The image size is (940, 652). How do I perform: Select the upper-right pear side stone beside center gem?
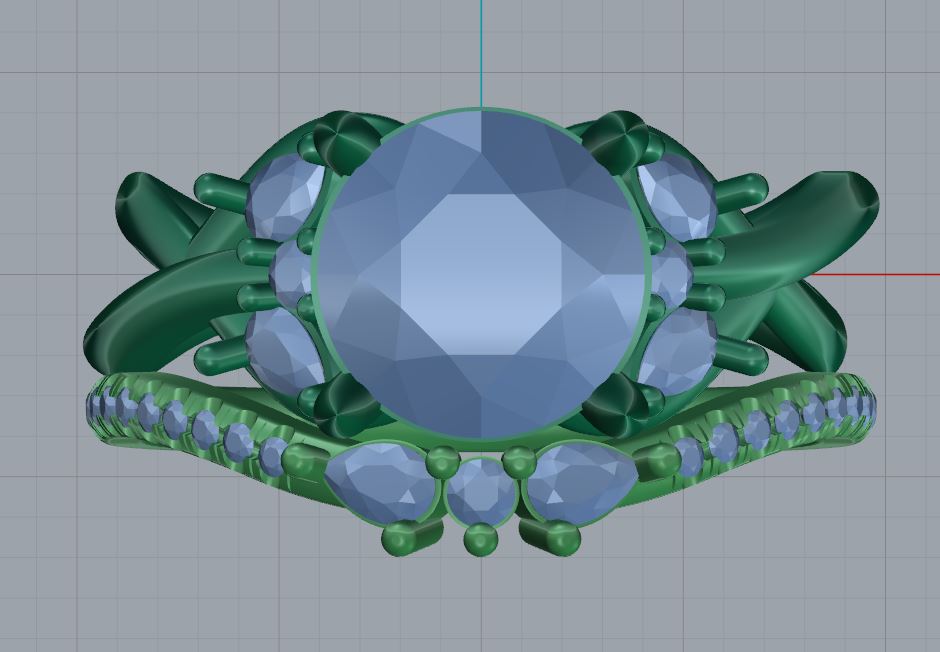coord(679,195)
